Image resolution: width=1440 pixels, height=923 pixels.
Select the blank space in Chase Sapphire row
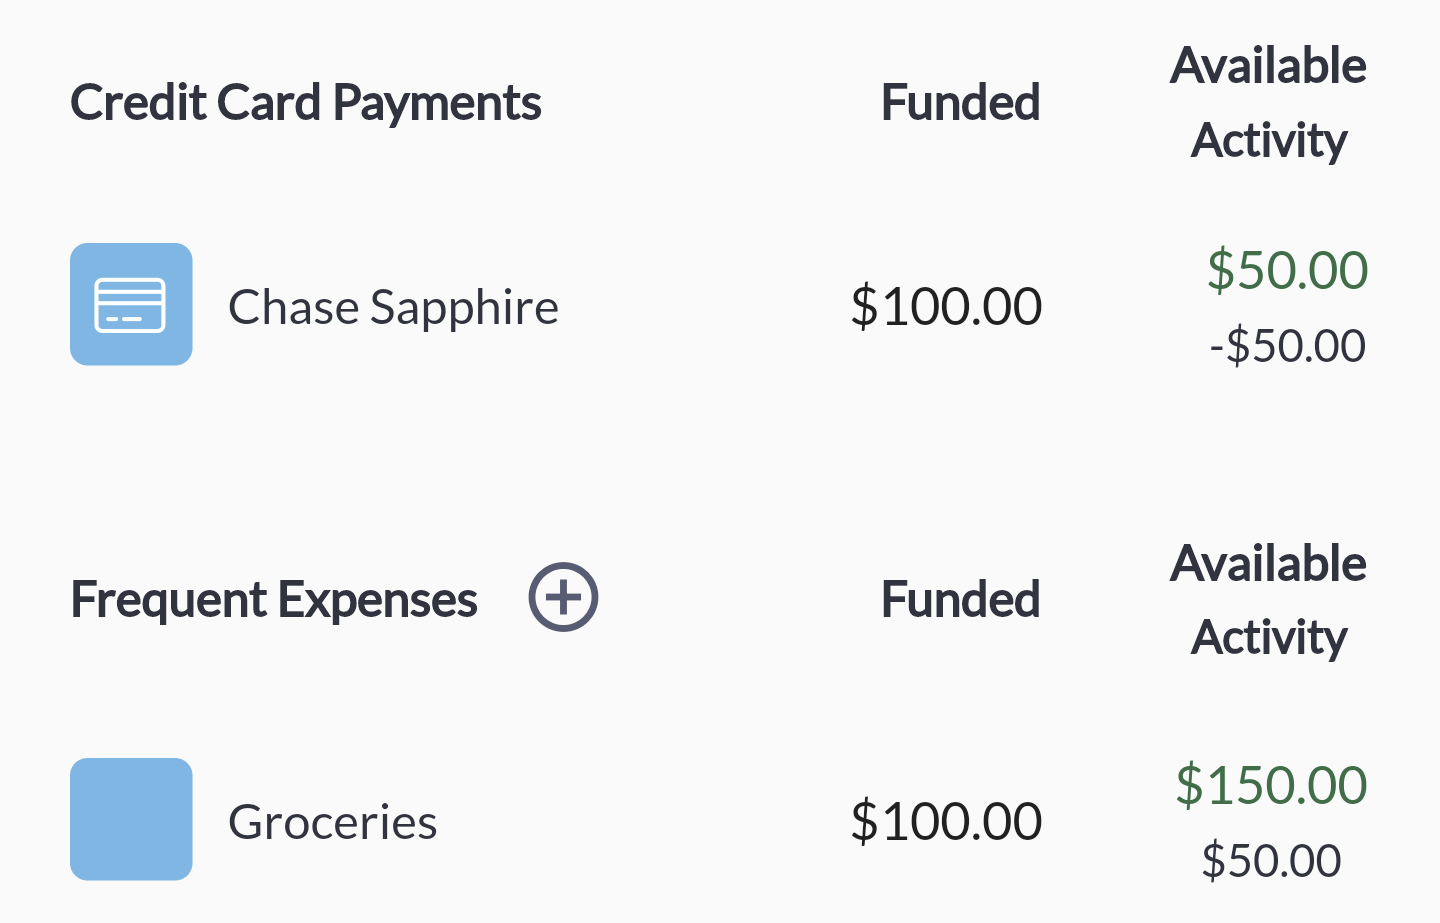point(700,306)
